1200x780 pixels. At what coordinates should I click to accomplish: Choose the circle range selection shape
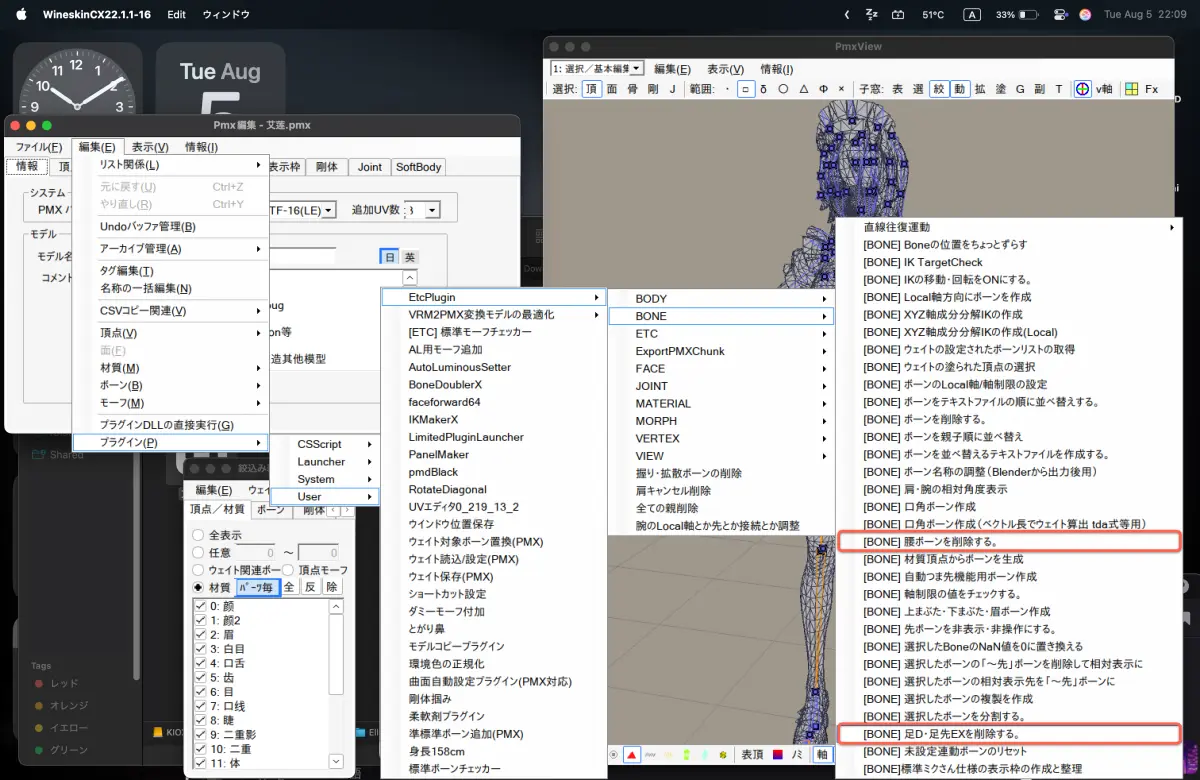click(783, 89)
